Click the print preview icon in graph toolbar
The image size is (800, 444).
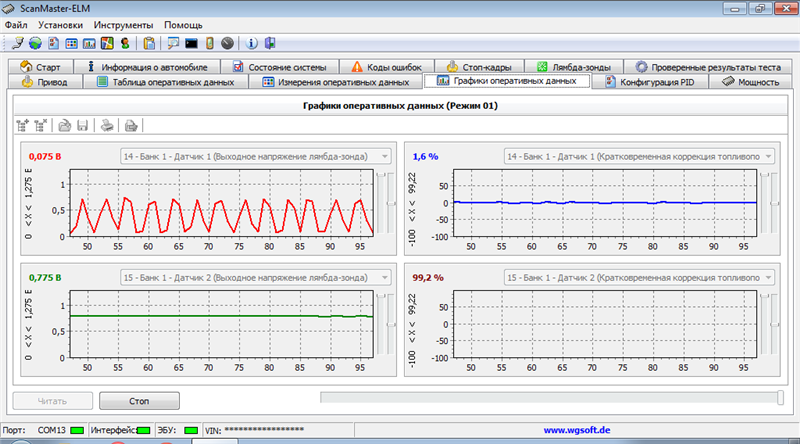[x=131, y=125]
